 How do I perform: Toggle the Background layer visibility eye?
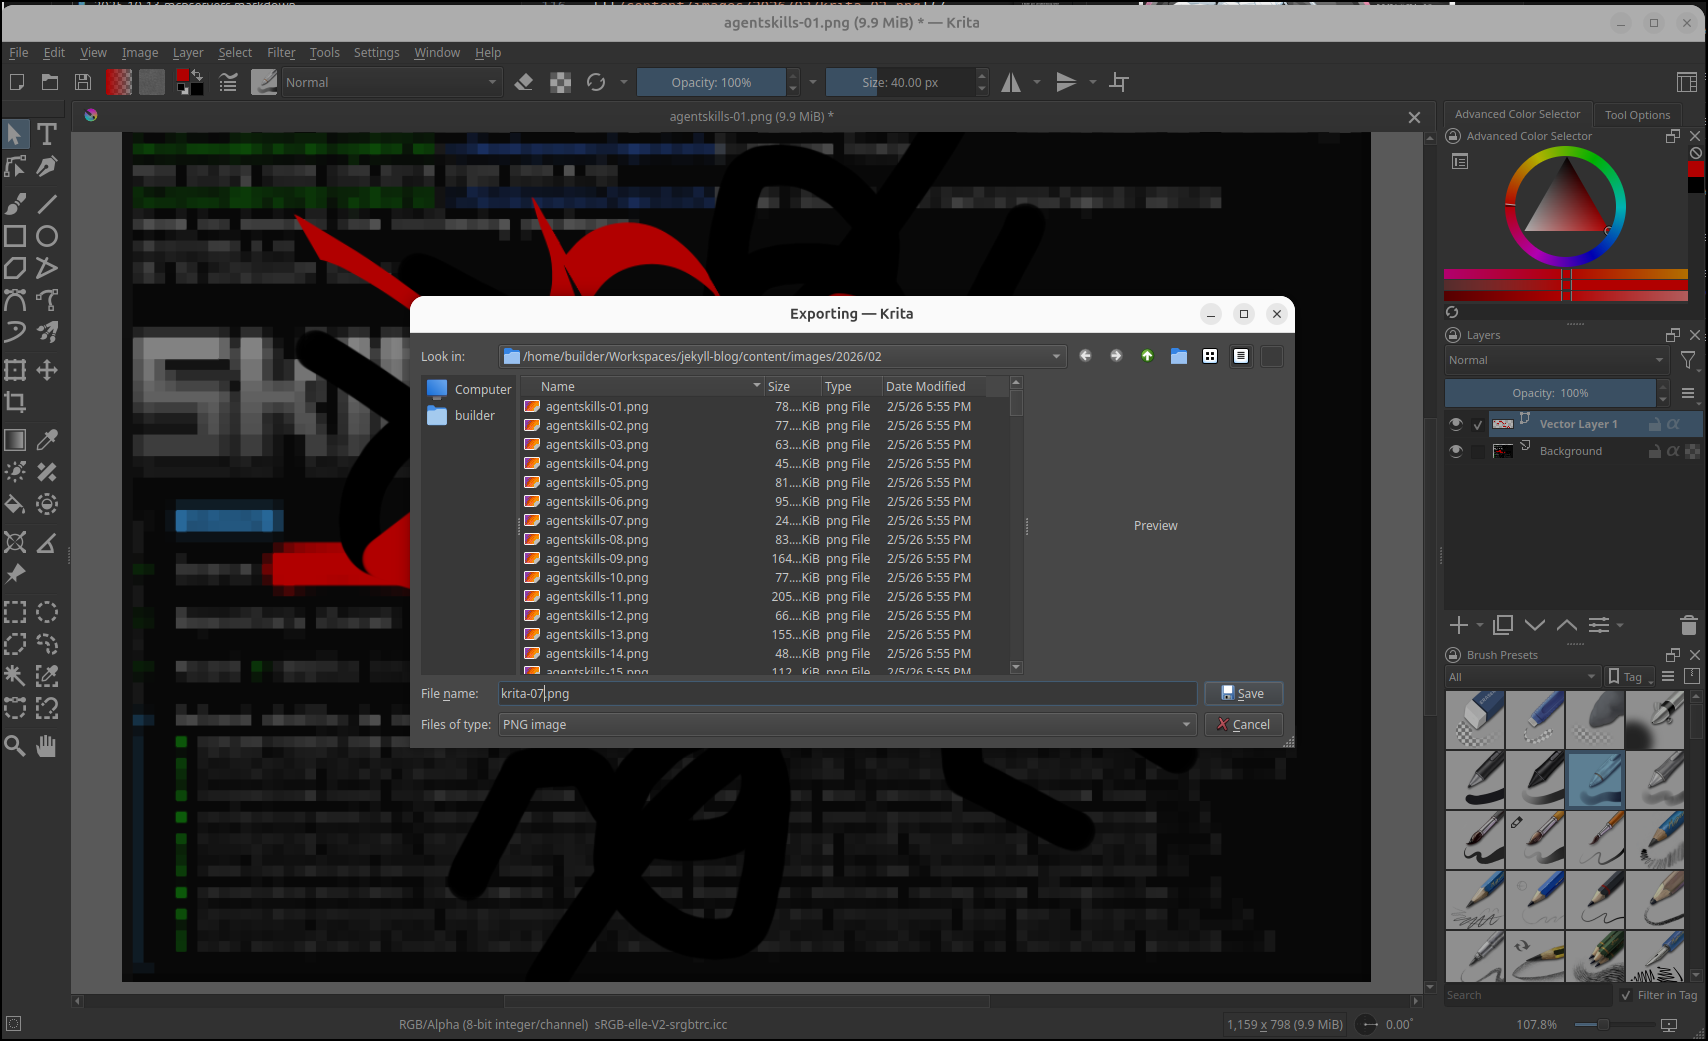tap(1456, 451)
